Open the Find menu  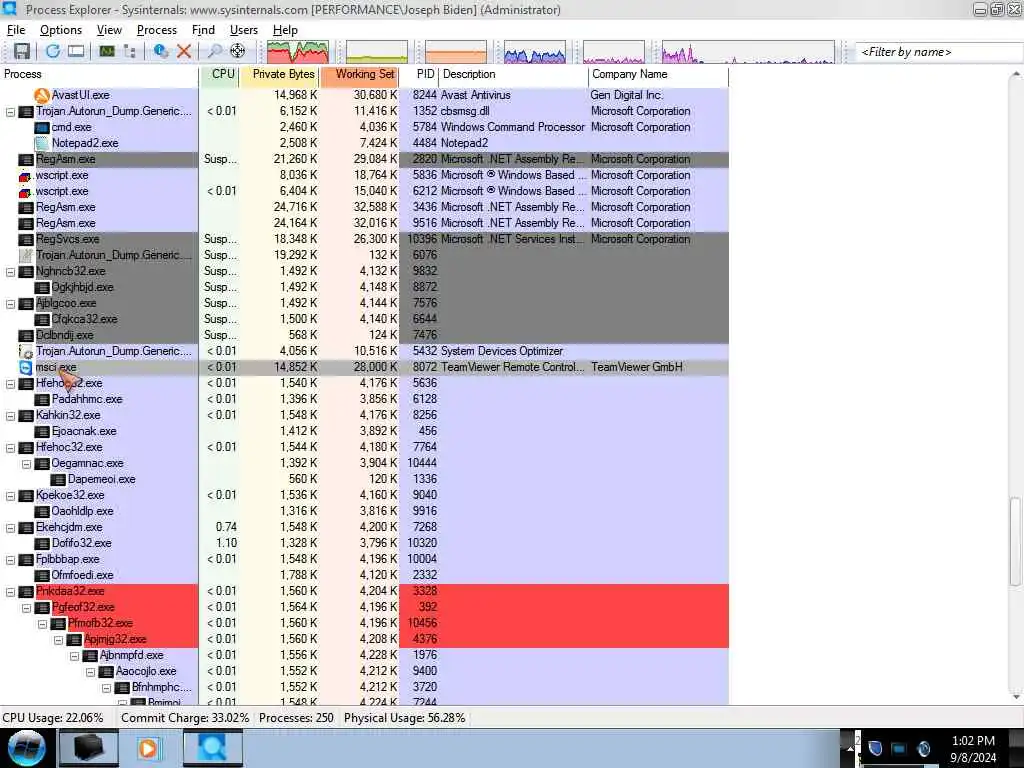click(203, 30)
